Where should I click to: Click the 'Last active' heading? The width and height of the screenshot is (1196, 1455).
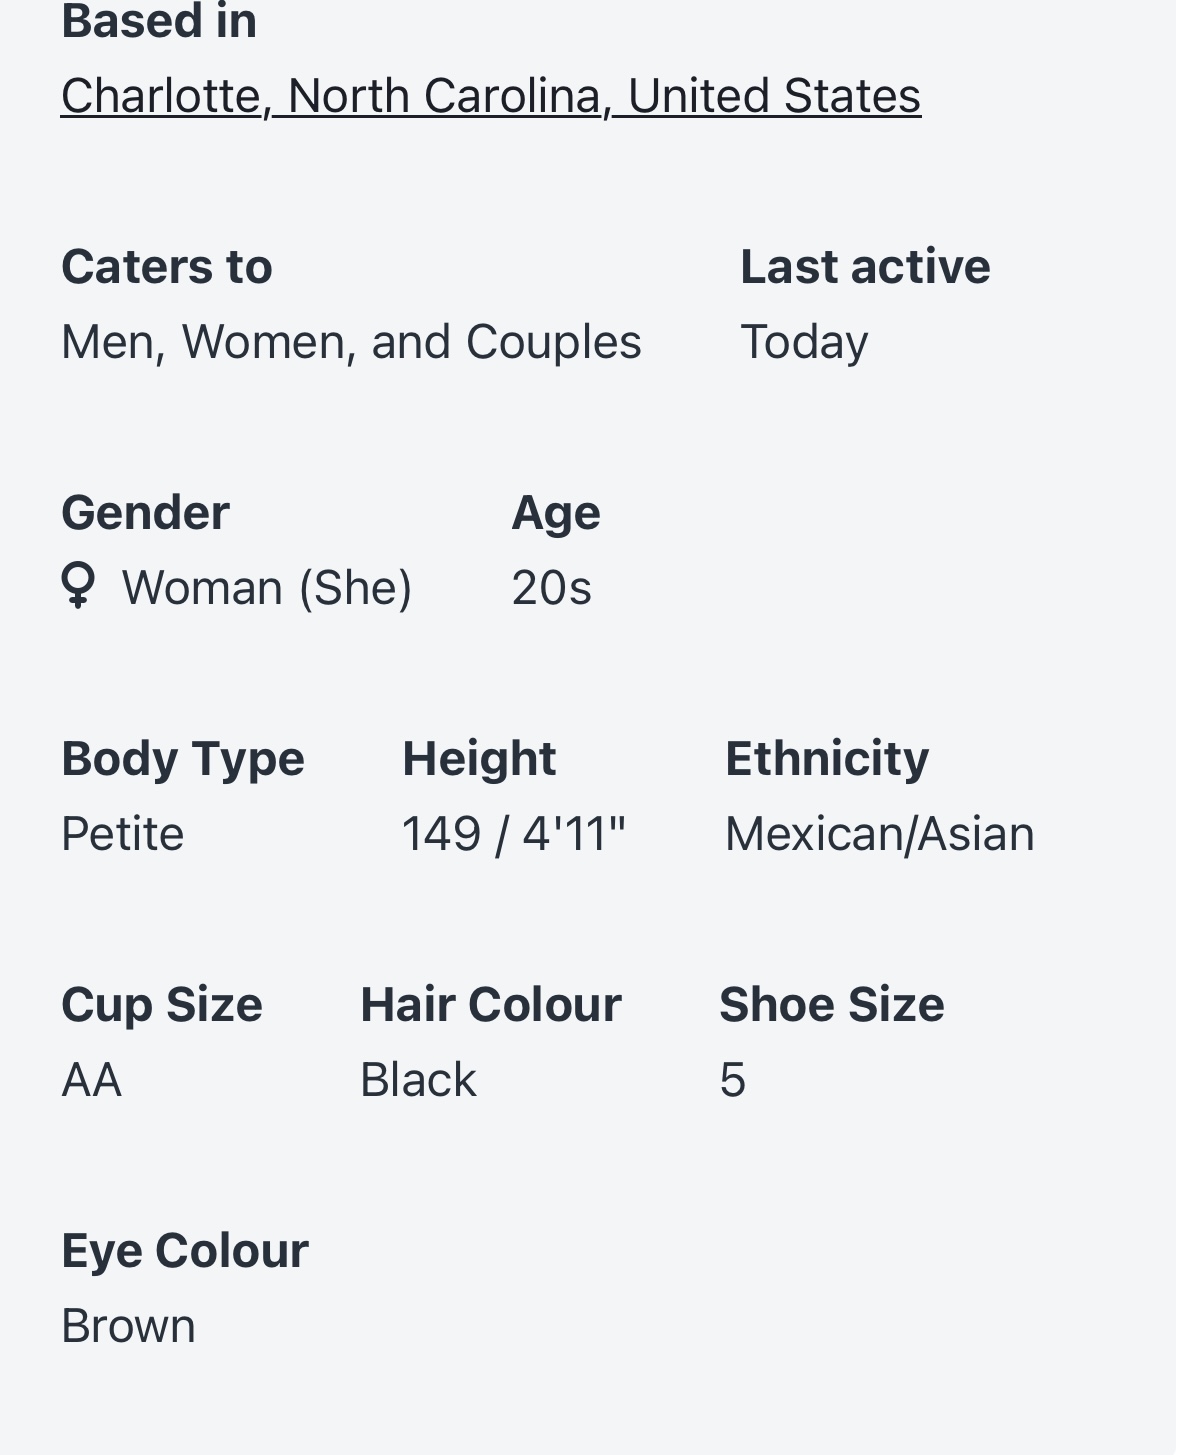865,267
